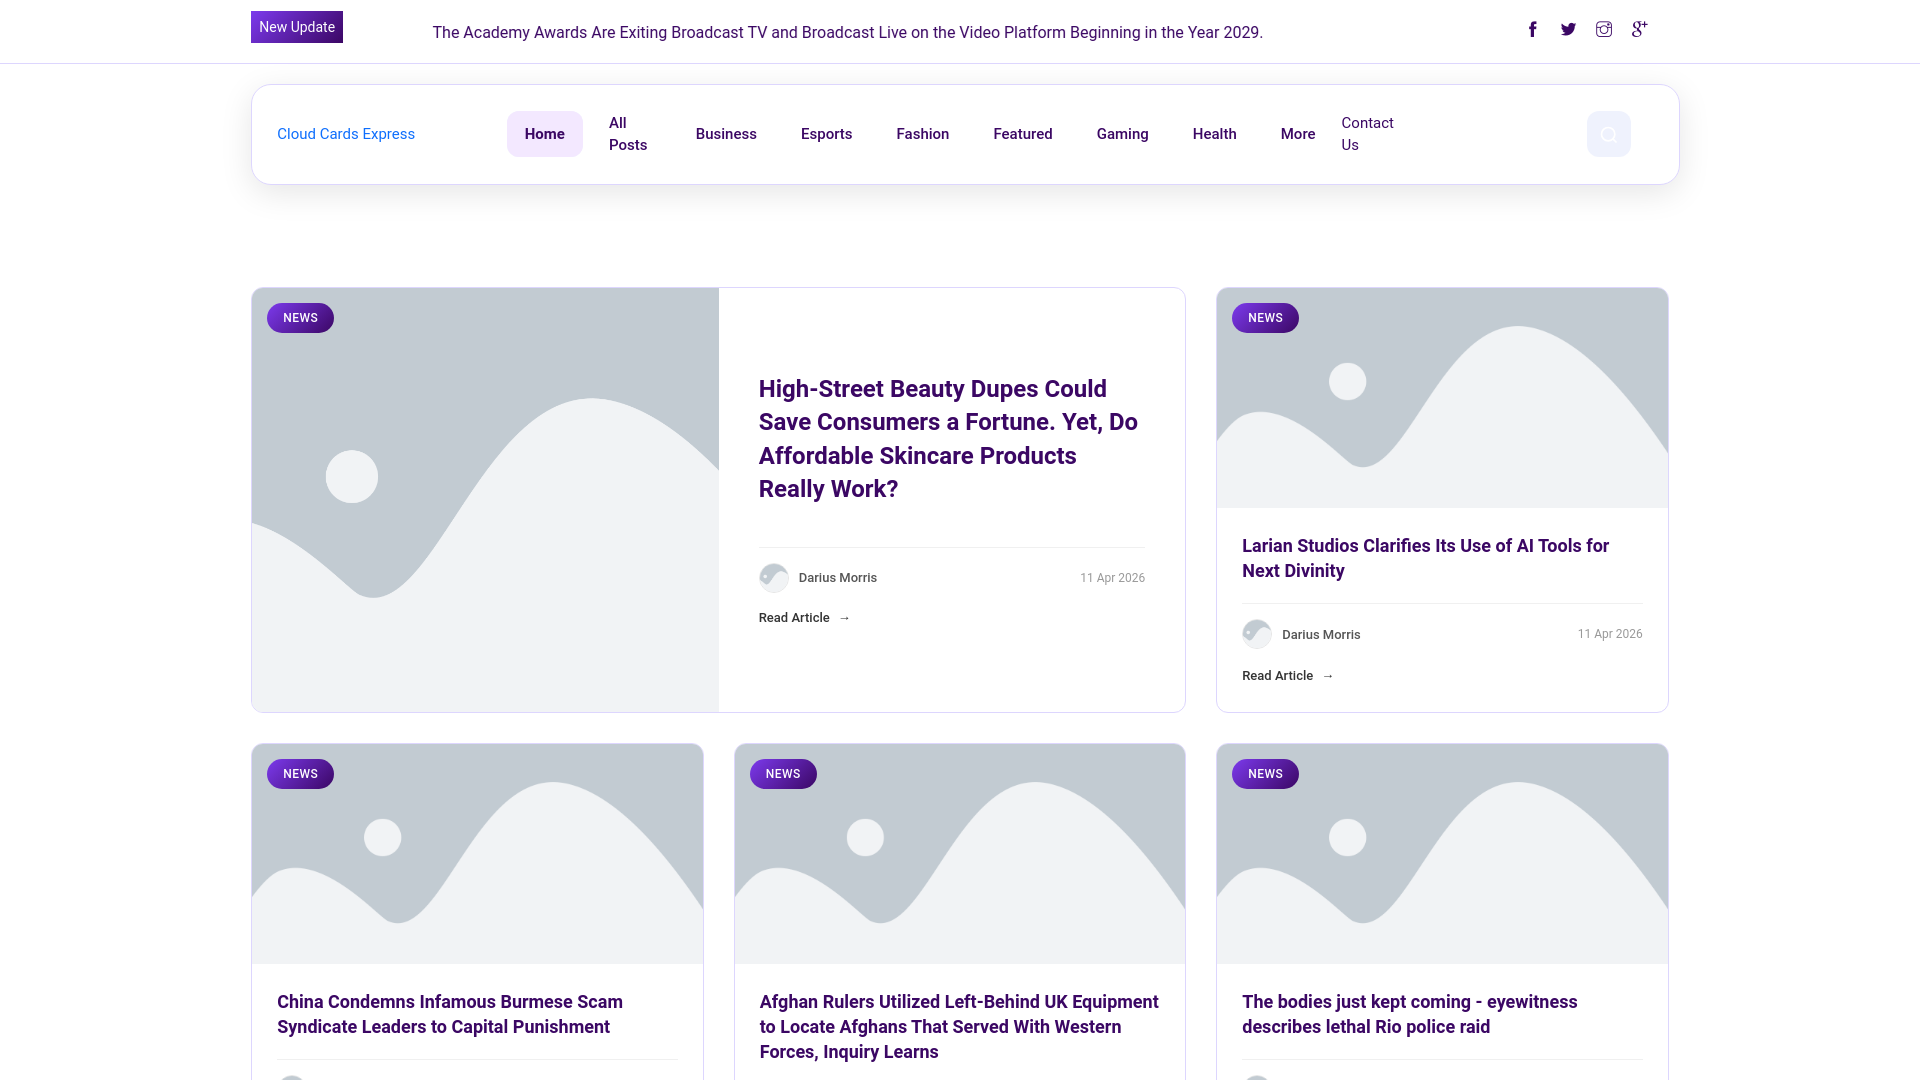Click author avatar on Larian Studios card
Viewport: 1920px width, 1080px height.
[x=1257, y=634]
